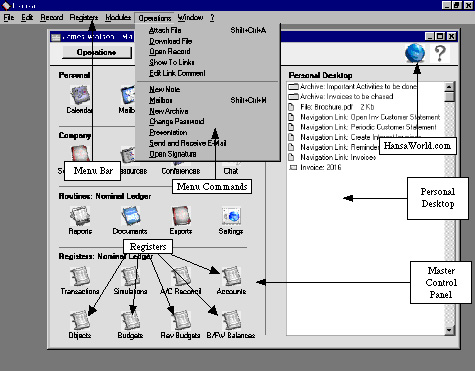The width and height of the screenshot is (475, 371).
Task: Click Personal Desktop scrollbar down arrow
Action: (449, 330)
